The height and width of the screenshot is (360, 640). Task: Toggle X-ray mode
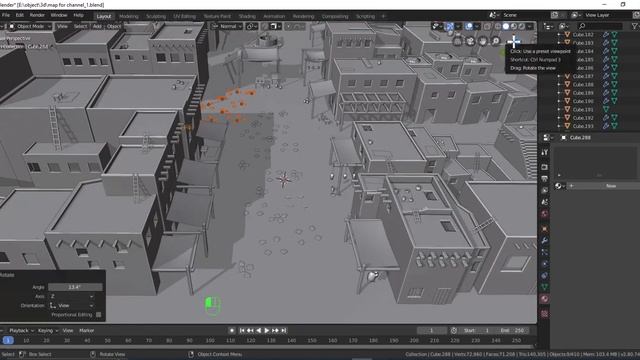tap(487, 26)
